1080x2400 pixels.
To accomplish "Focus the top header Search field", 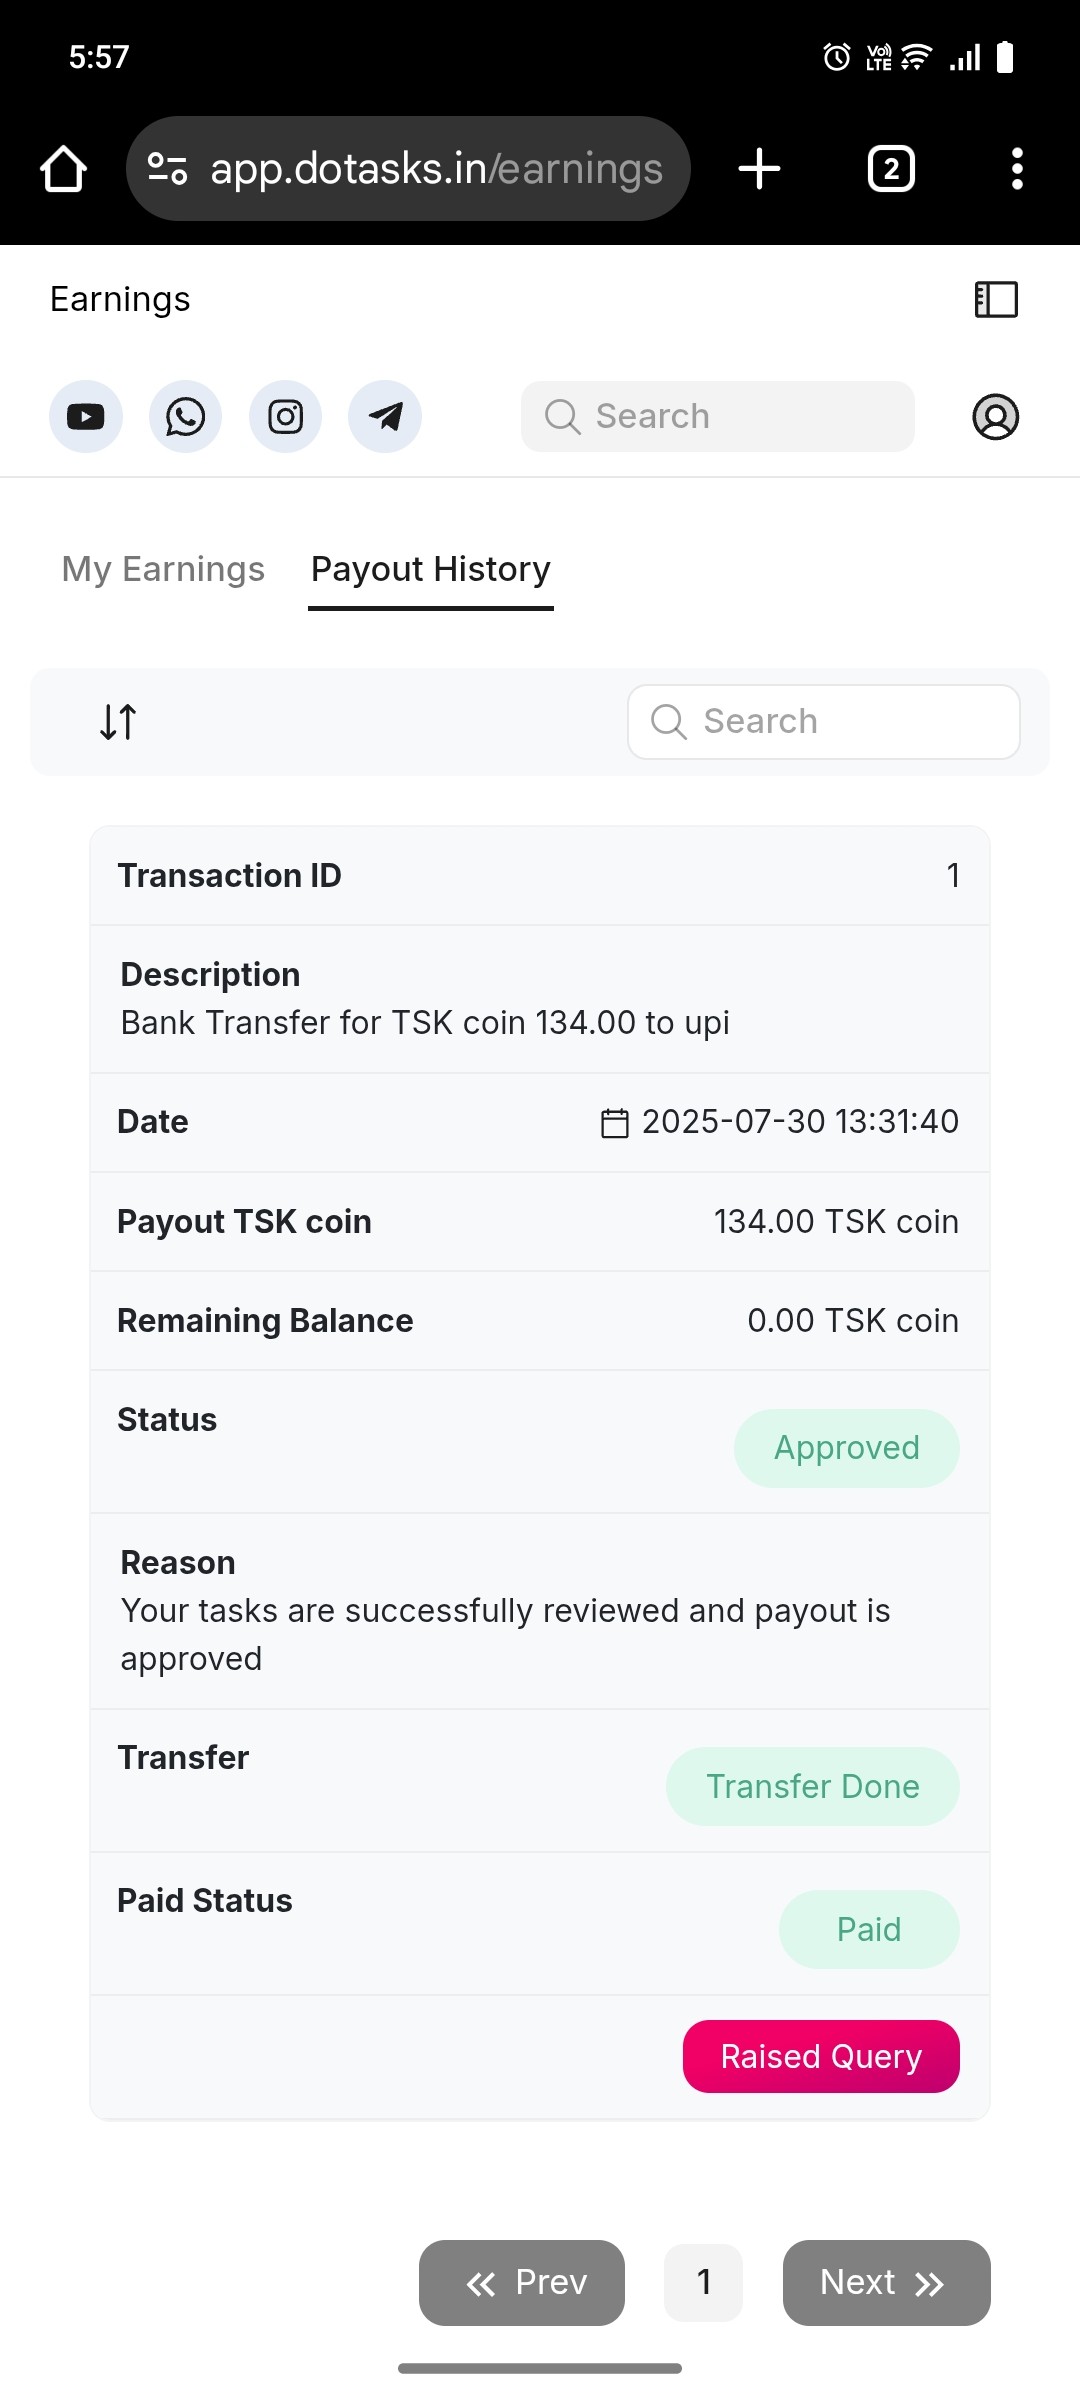I will (x=718, y=416).
